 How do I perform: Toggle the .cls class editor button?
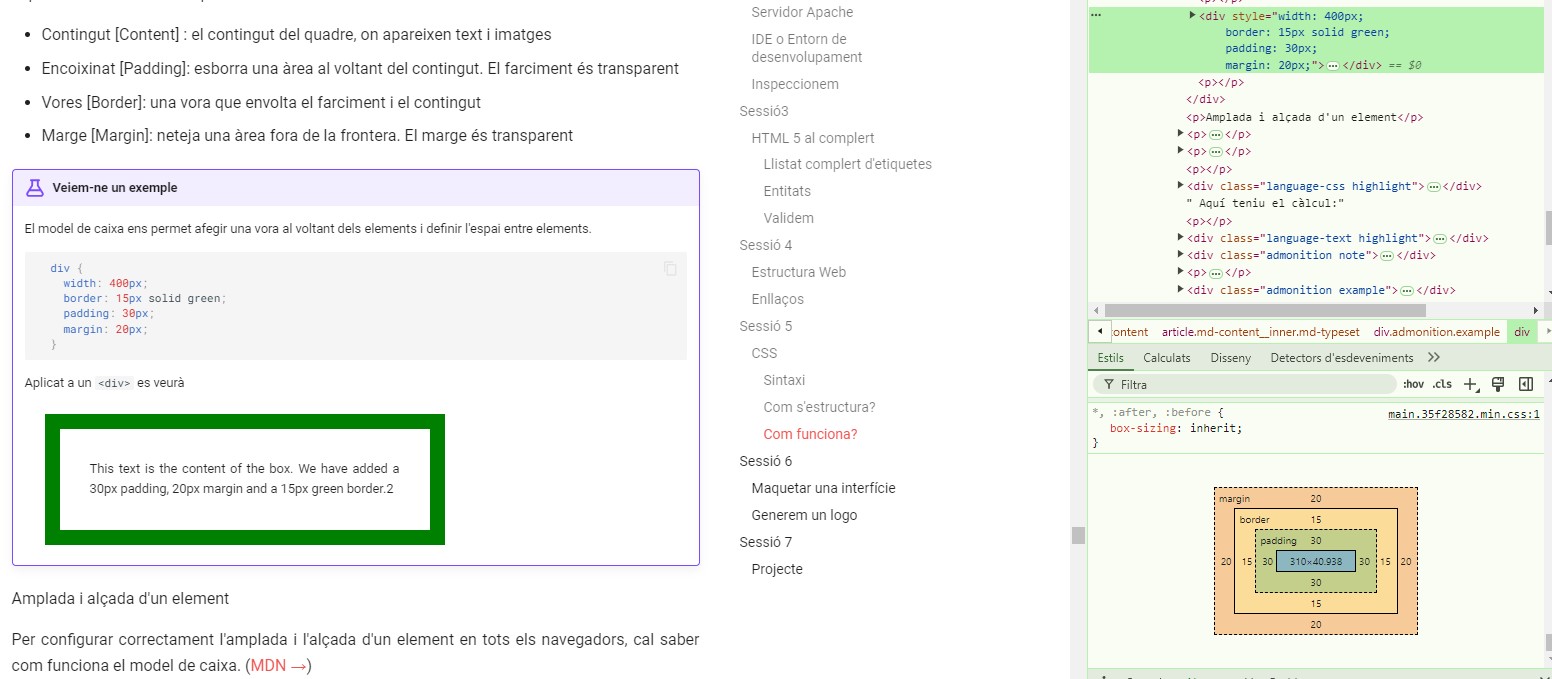tap(1442, 384)
